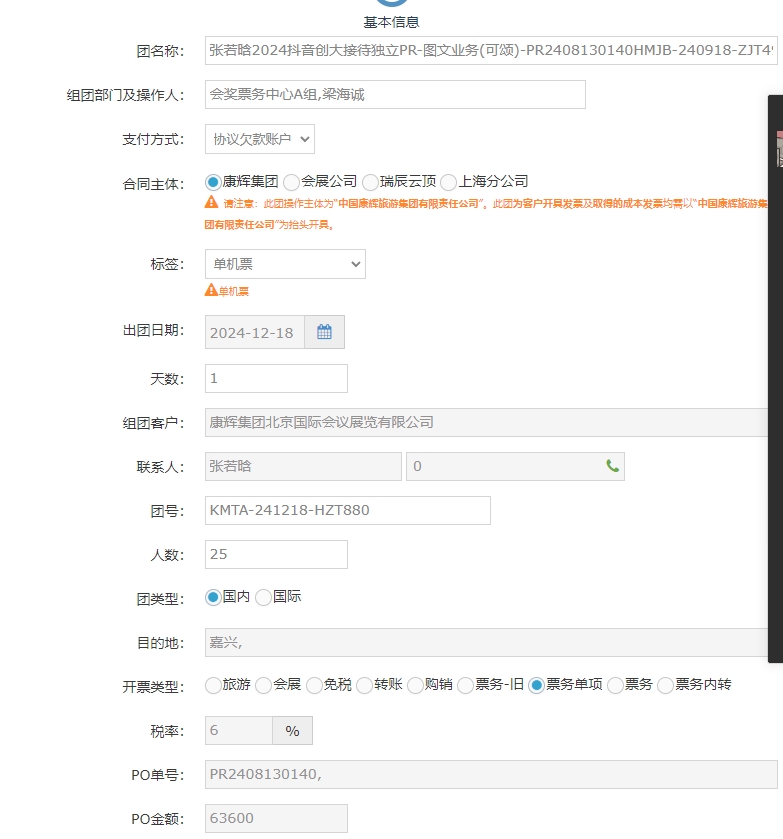Click the percent sign beside tax rate

point(292,731)
